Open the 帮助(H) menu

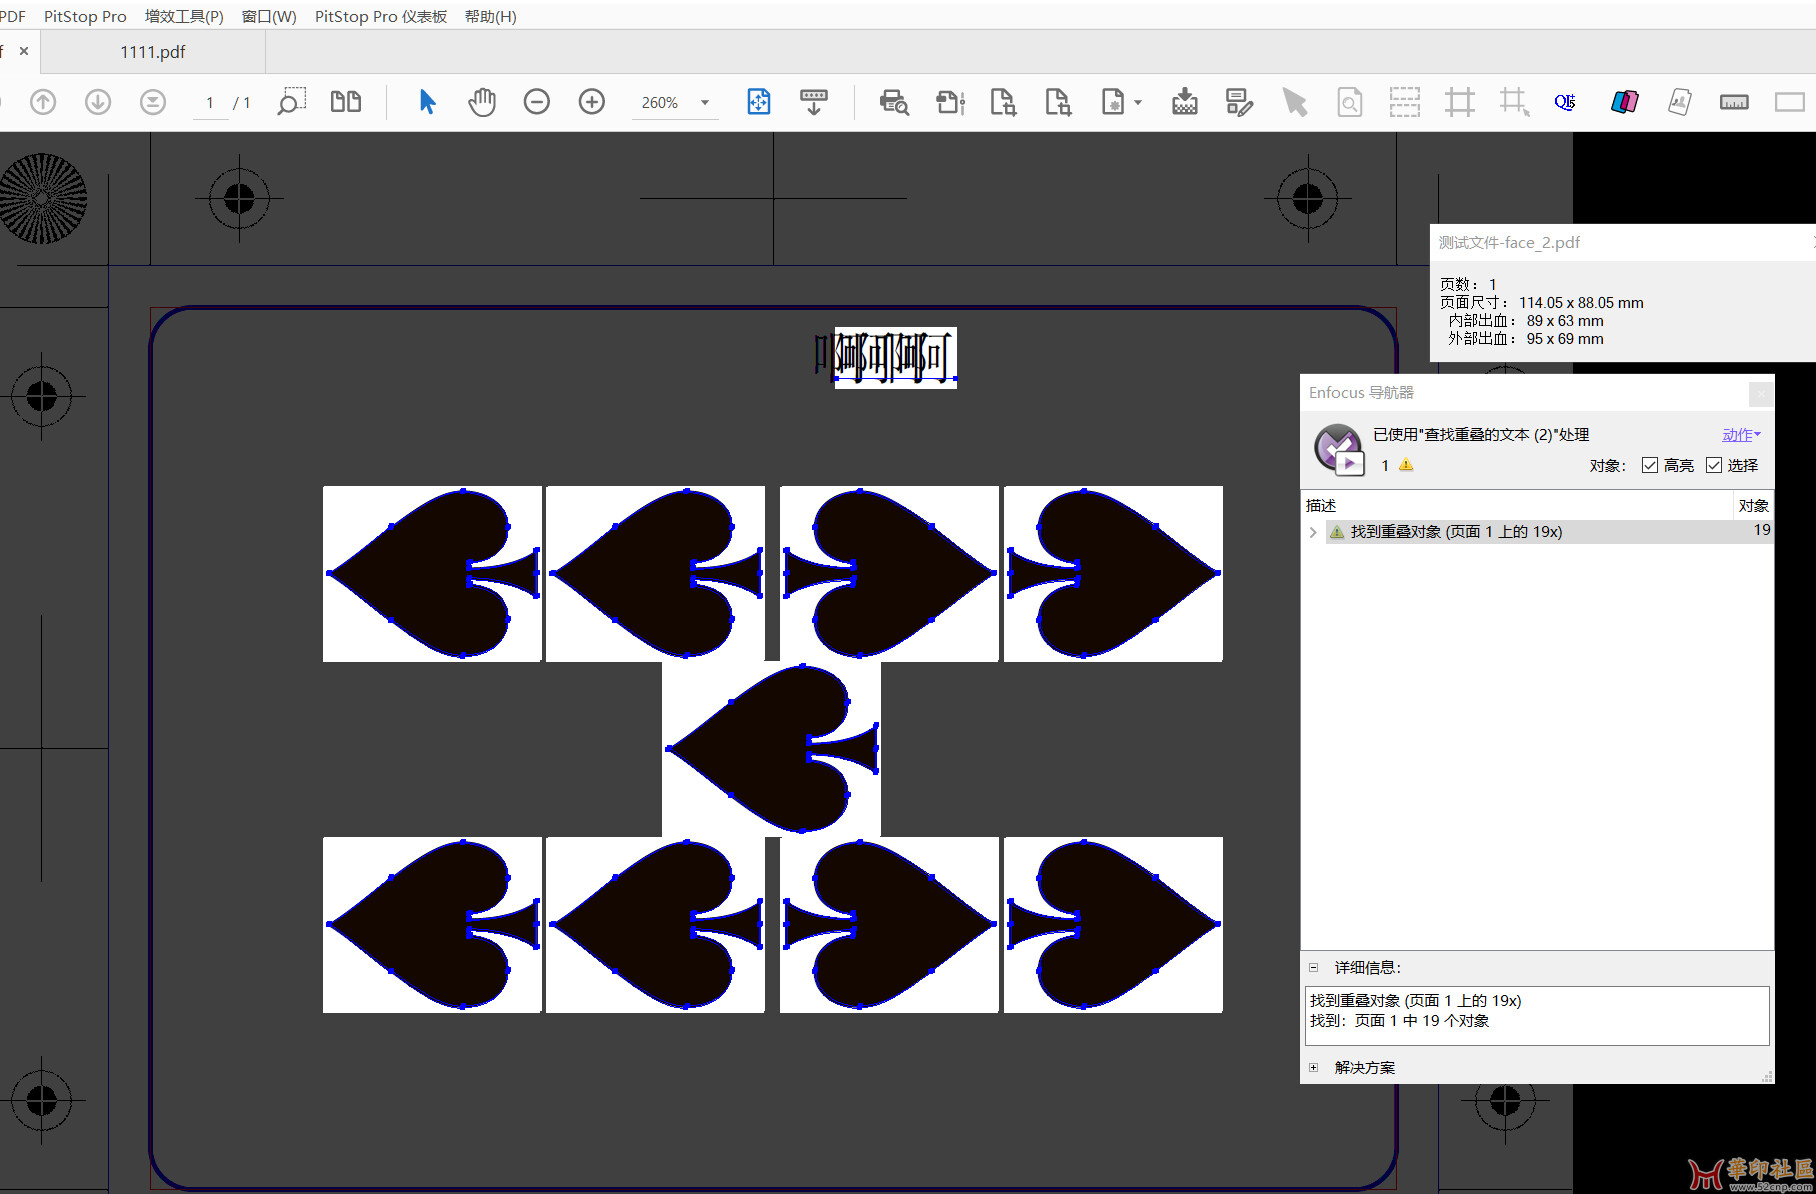tap(490, 16)
